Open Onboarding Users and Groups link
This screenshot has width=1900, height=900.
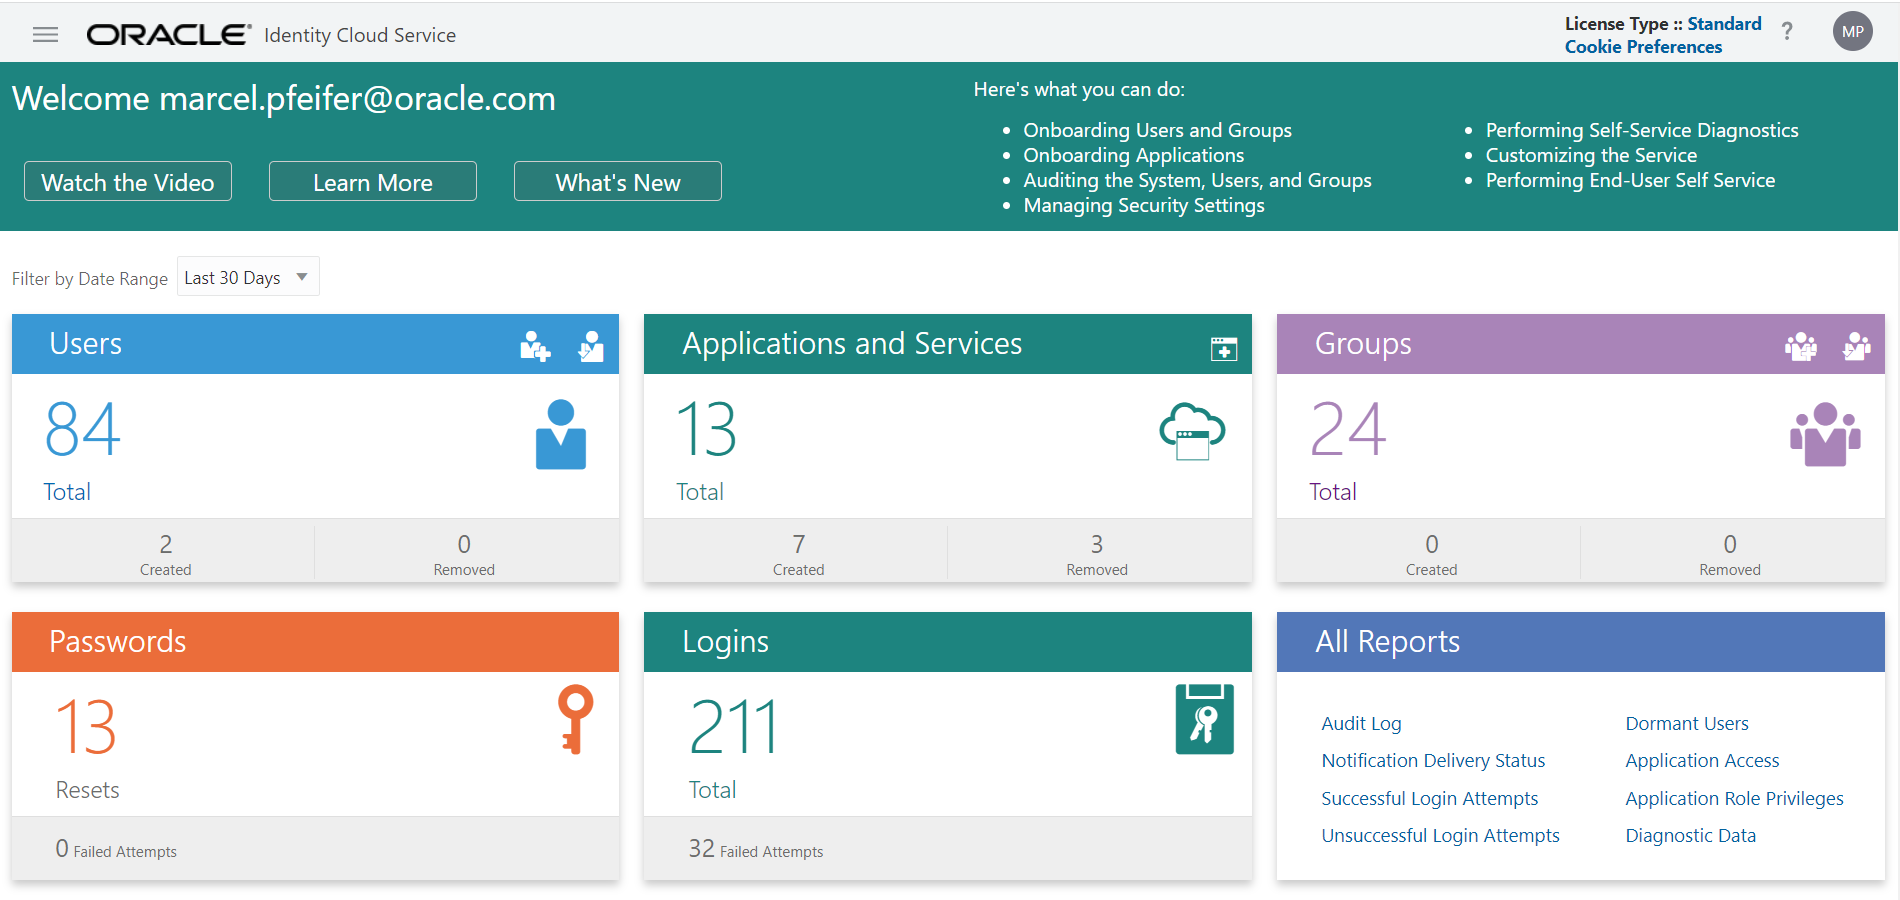tap(1157, 130)
